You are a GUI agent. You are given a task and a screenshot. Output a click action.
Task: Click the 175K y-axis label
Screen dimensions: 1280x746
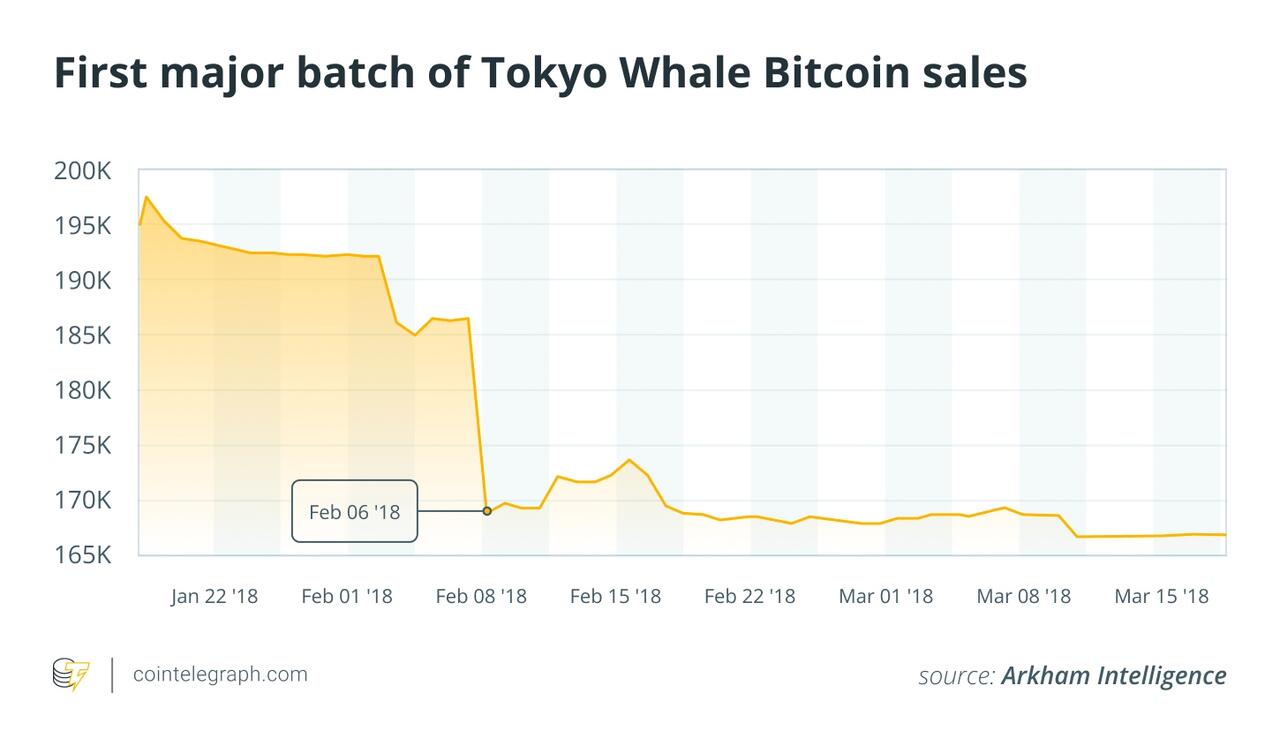point(82,446)
